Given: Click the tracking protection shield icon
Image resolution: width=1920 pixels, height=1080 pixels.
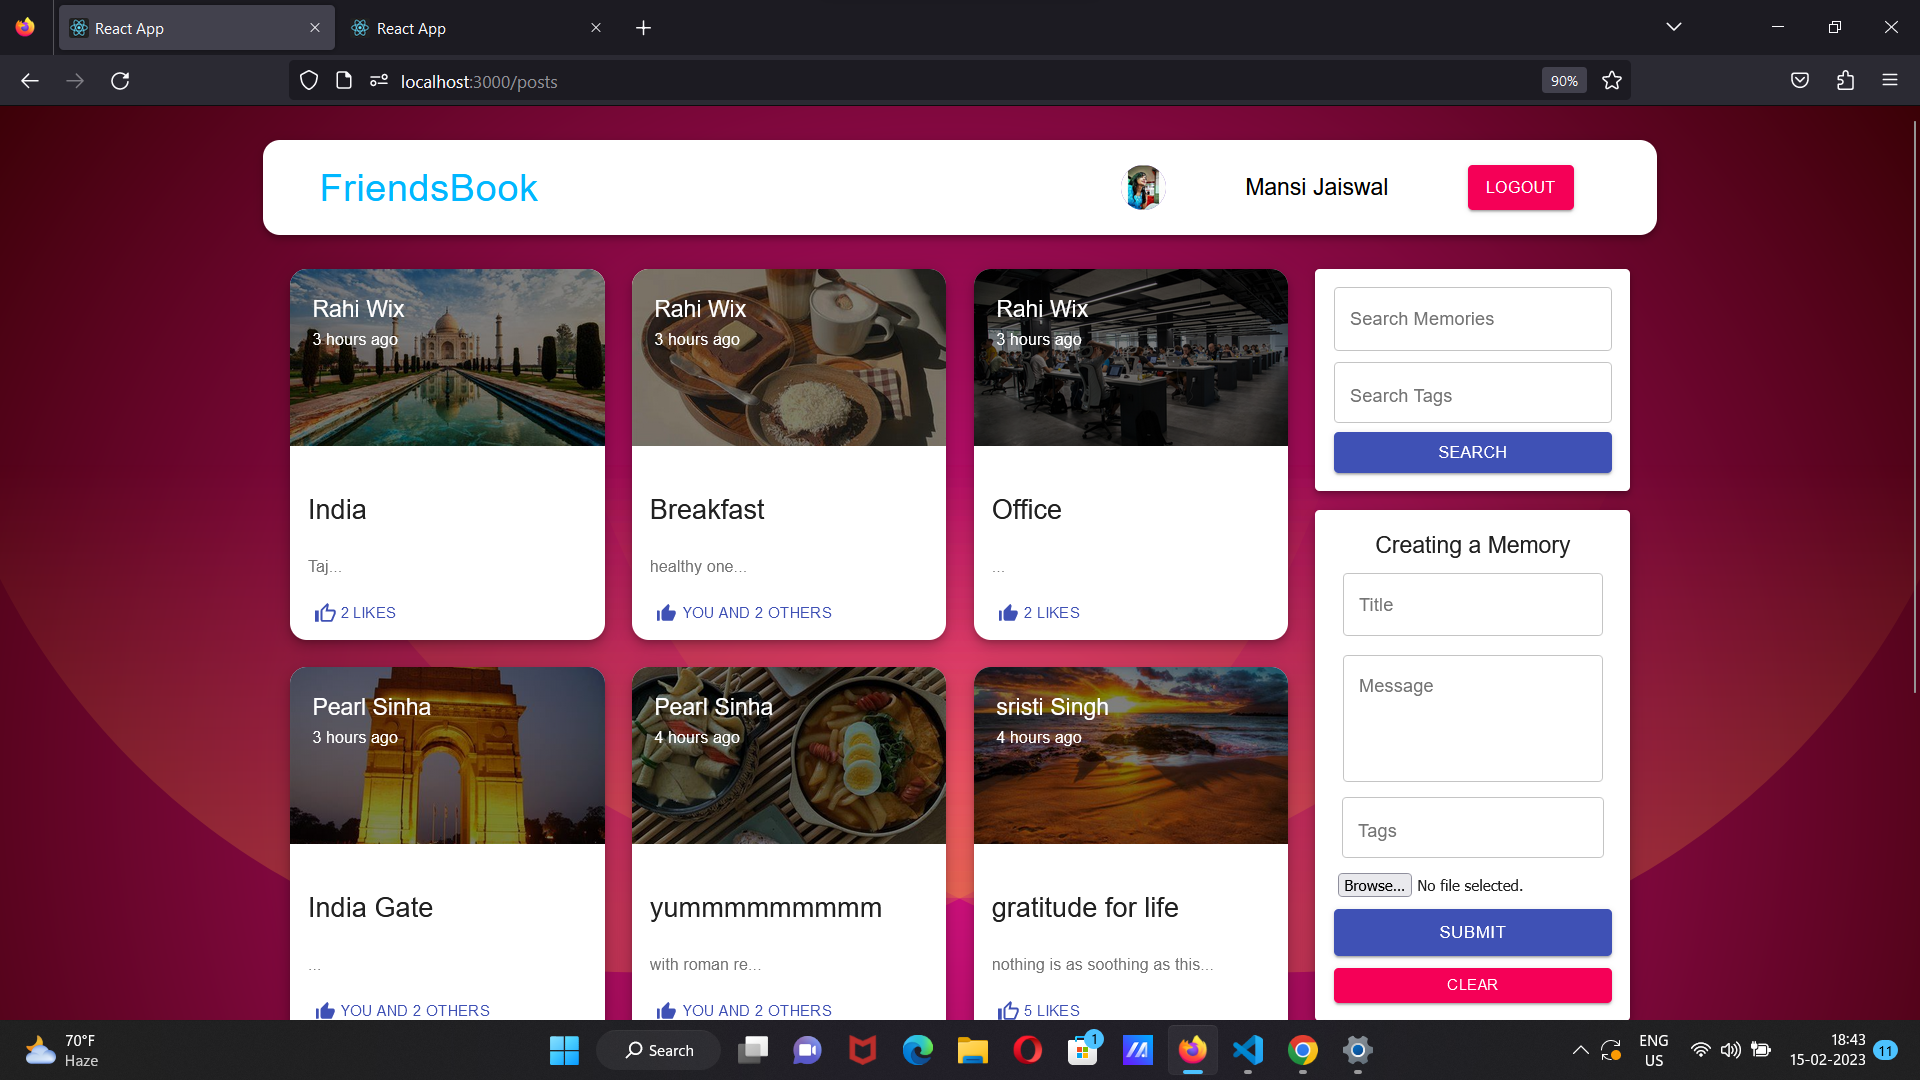Looking at the screenshot, I should click(x=308, y=80).
